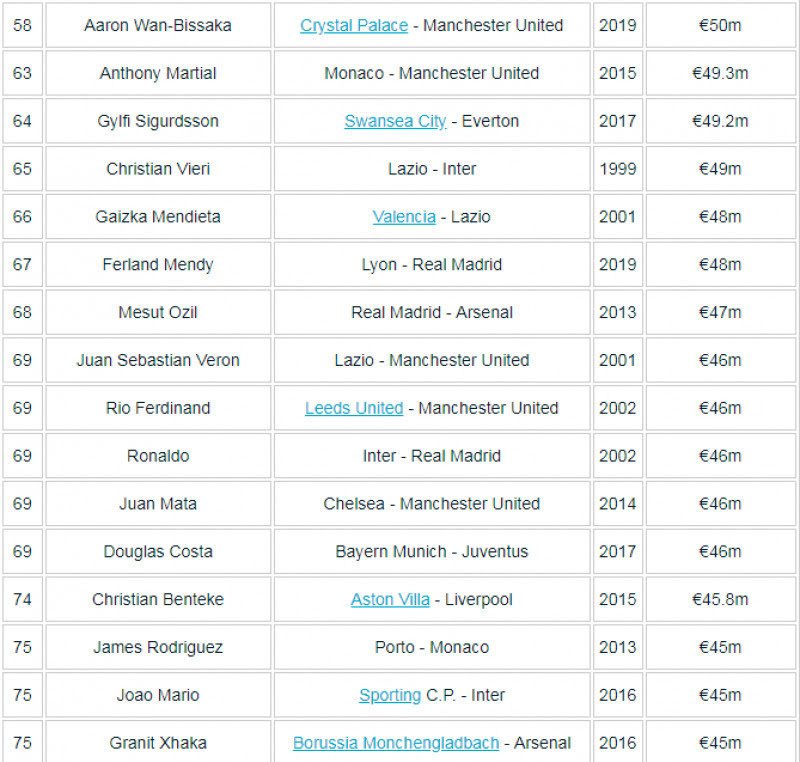
Task: Click the Anthony Martial player cell
Action: (x=158, y=73)
